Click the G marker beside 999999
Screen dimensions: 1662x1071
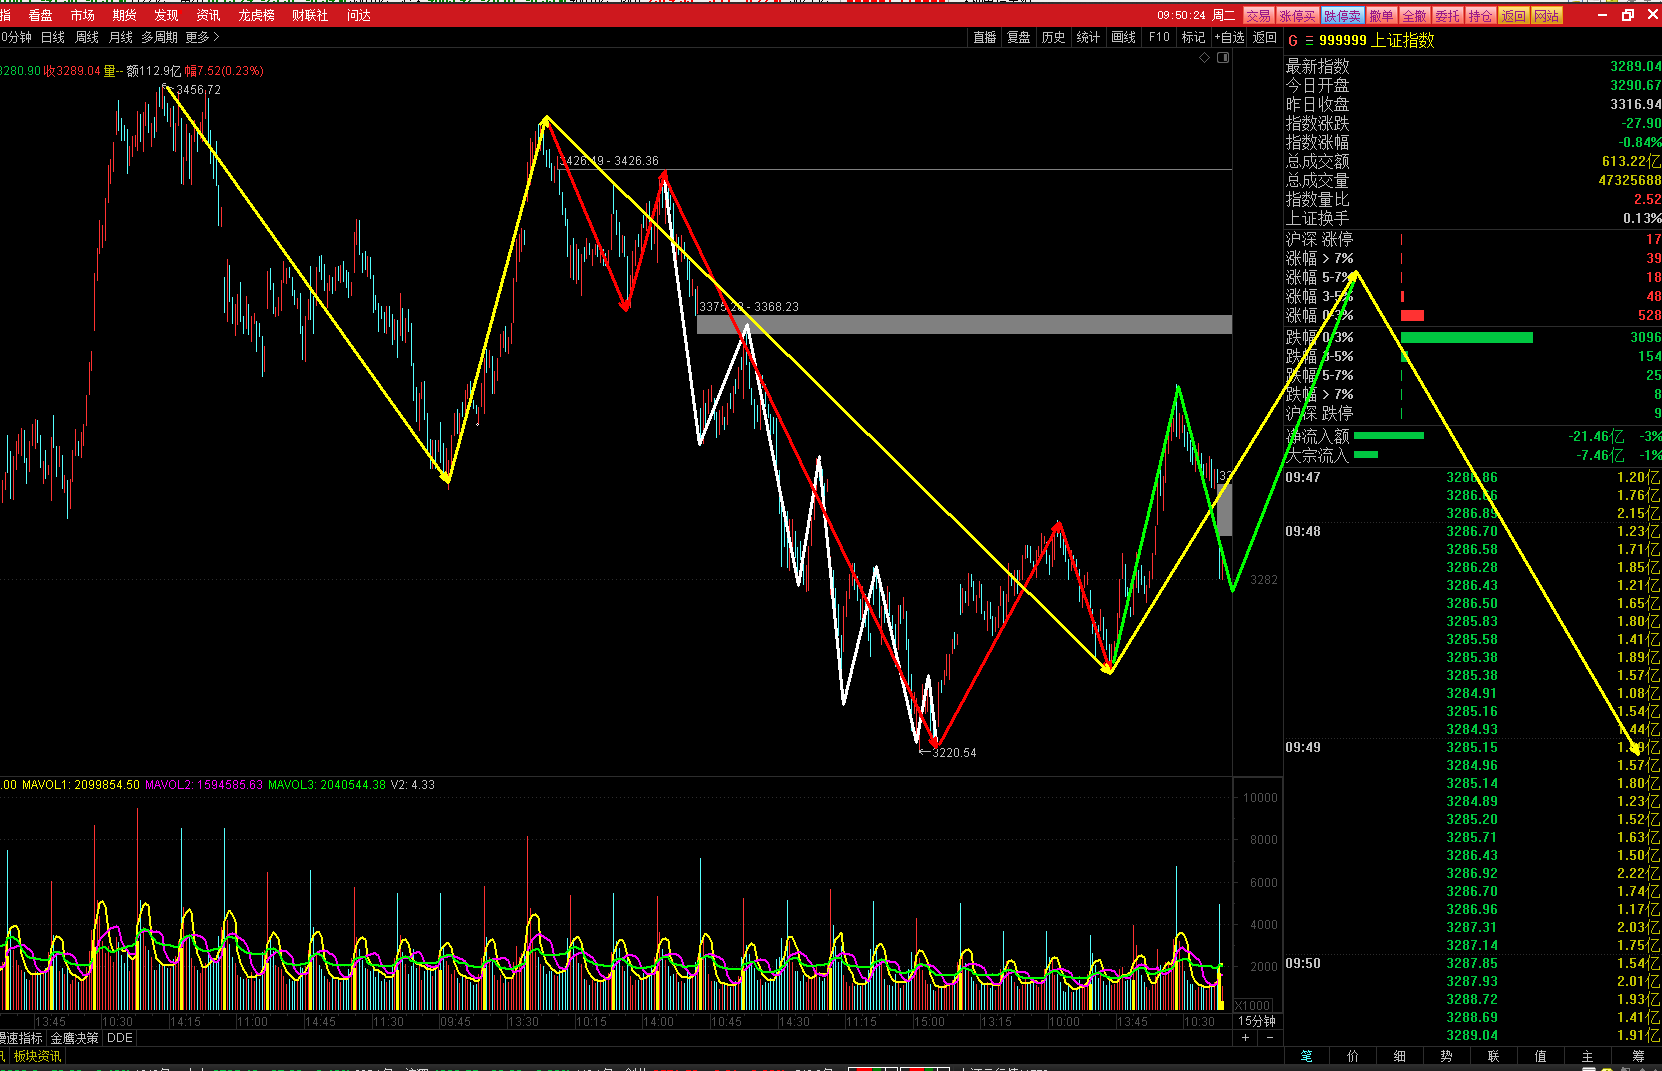[1293, 41]
